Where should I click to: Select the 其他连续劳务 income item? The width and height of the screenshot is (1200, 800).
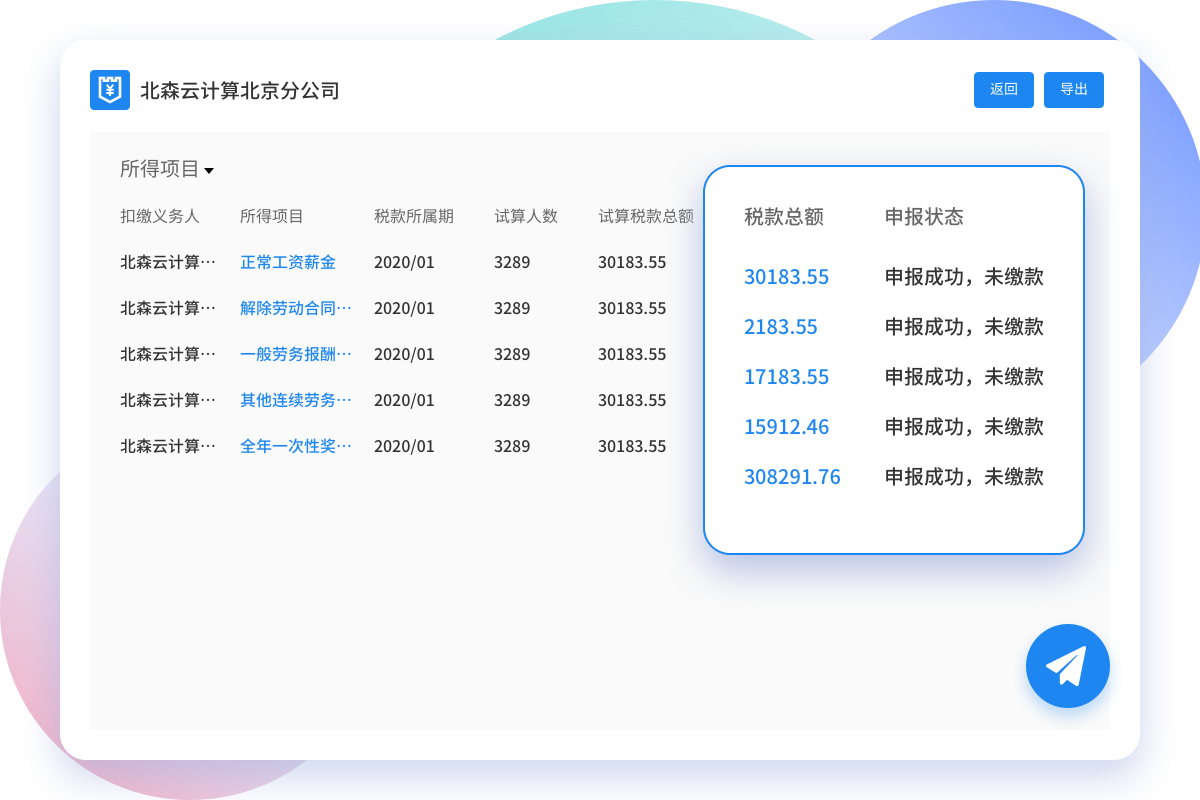[x=295, y=400]
